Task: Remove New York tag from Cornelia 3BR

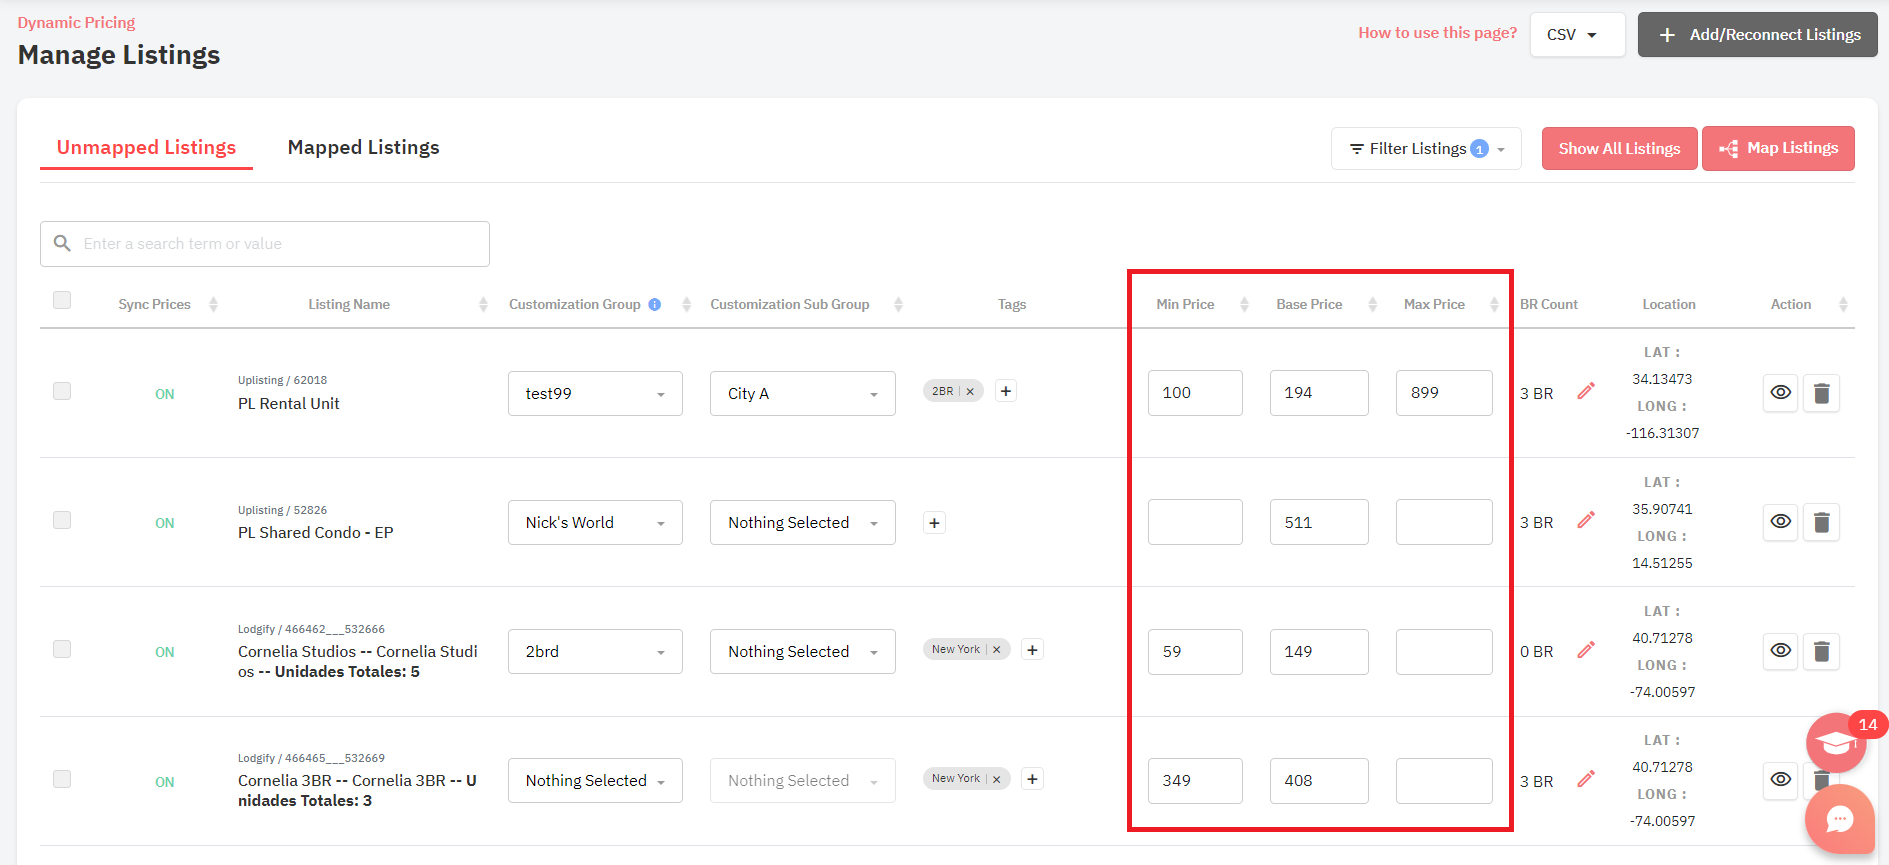Action: [997, 779]
